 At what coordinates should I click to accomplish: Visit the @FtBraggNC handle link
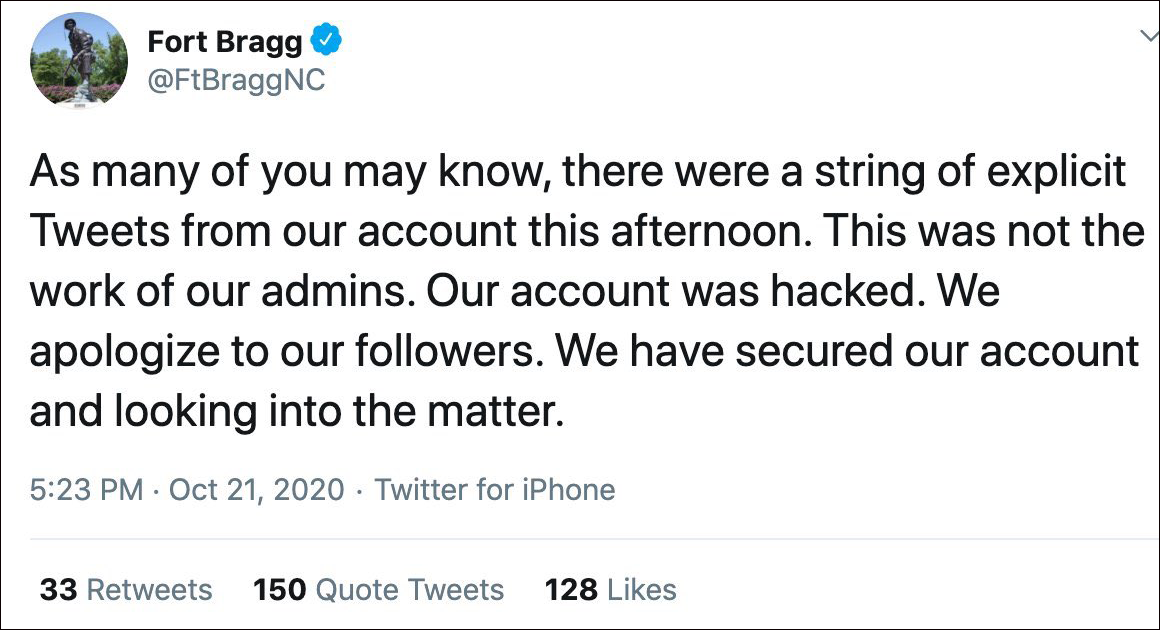point(236,79)
